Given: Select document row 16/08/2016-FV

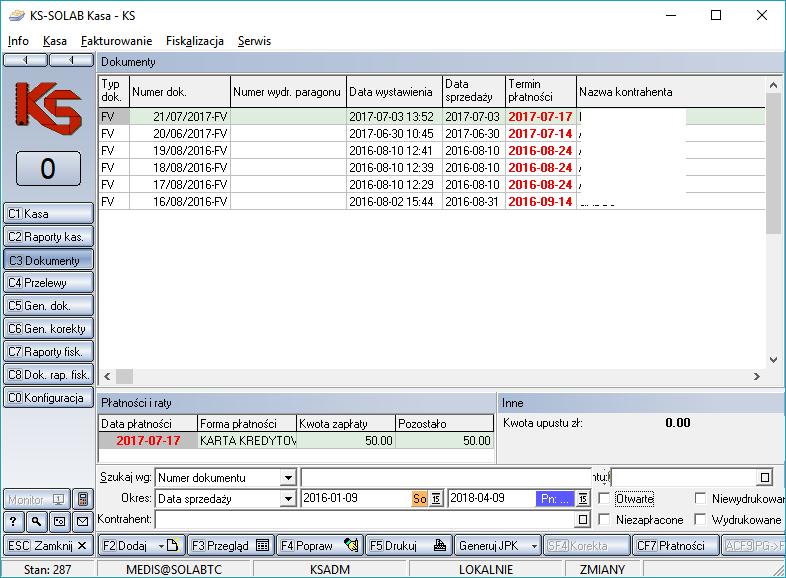Looking at the screenshot, I should point(432,202).
